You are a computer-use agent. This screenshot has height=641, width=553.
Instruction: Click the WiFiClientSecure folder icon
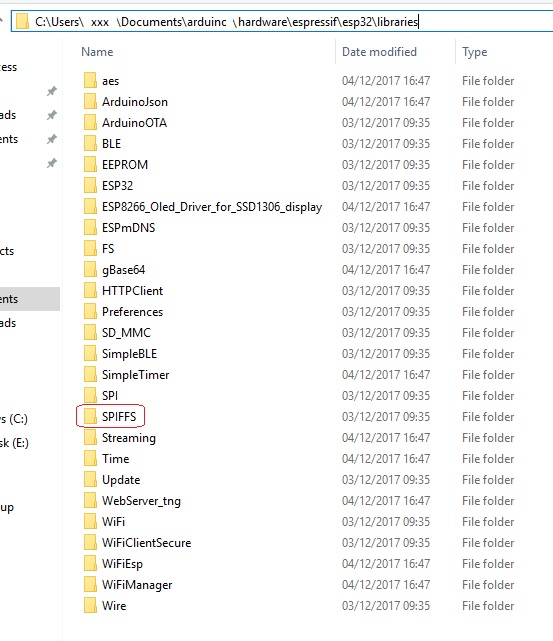click(x=90, y=542)
